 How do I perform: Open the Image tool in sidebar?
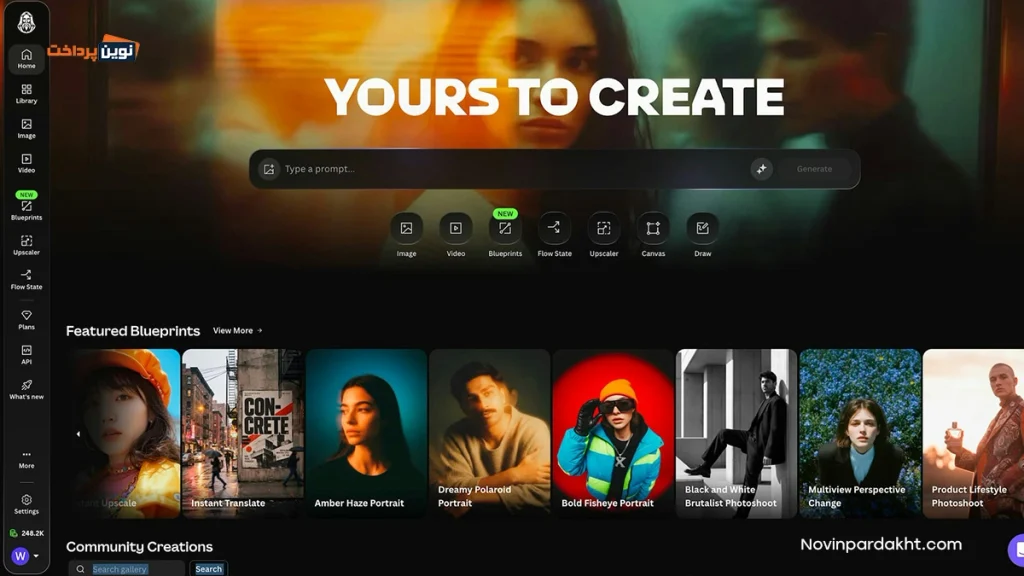[26, 129]
